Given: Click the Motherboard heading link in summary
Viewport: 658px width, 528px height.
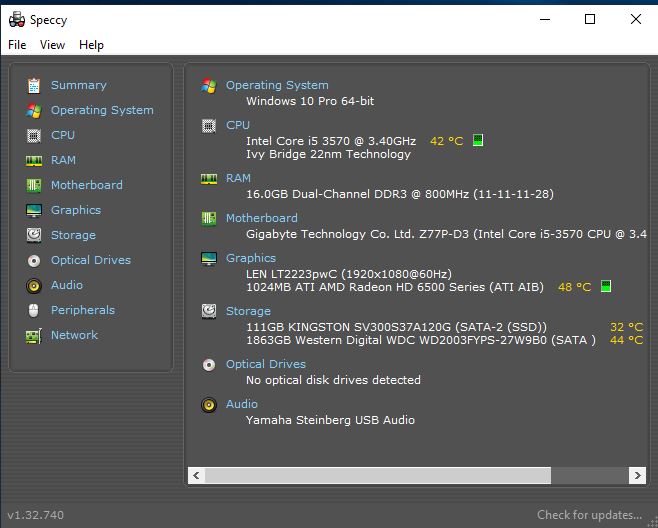Looking at the screenshot, I should click(x=262, y=218).
